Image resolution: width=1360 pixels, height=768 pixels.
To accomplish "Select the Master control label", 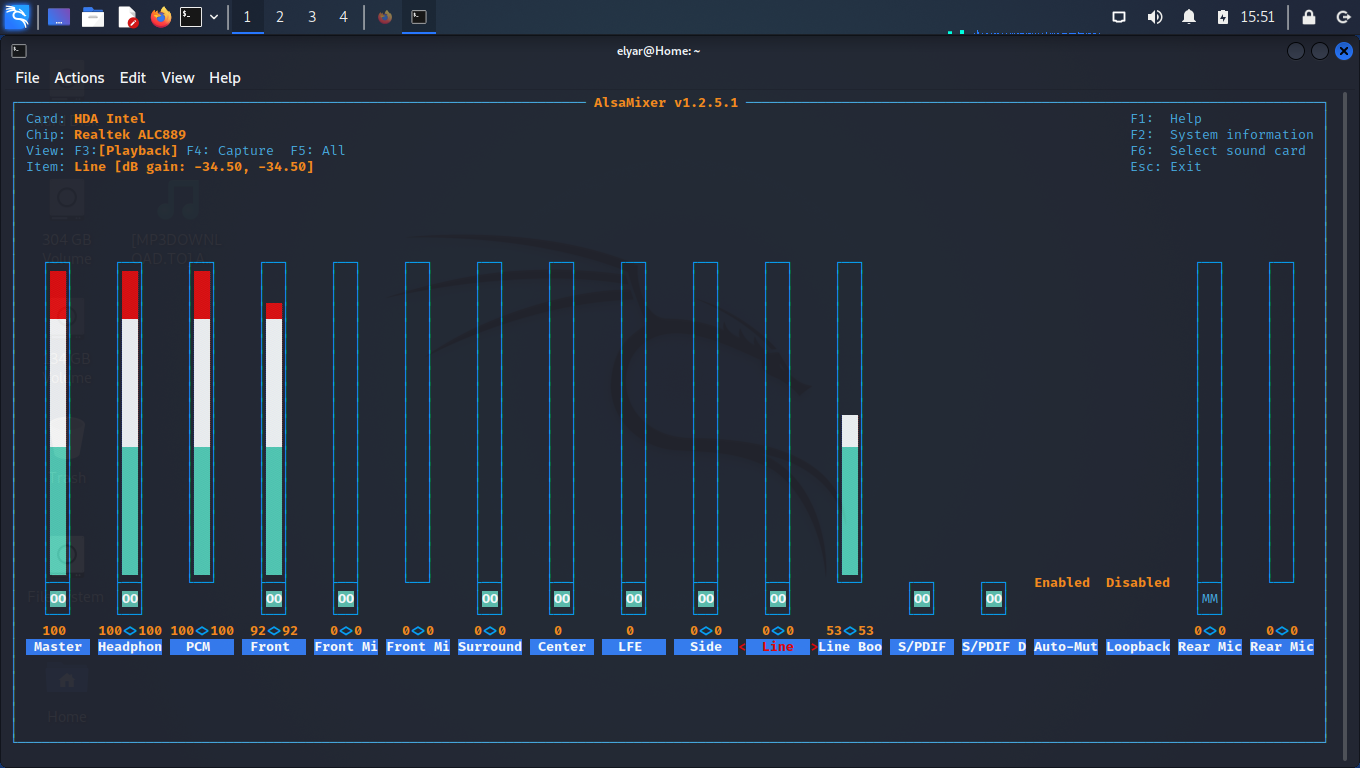I will click(x=58, y=647).
